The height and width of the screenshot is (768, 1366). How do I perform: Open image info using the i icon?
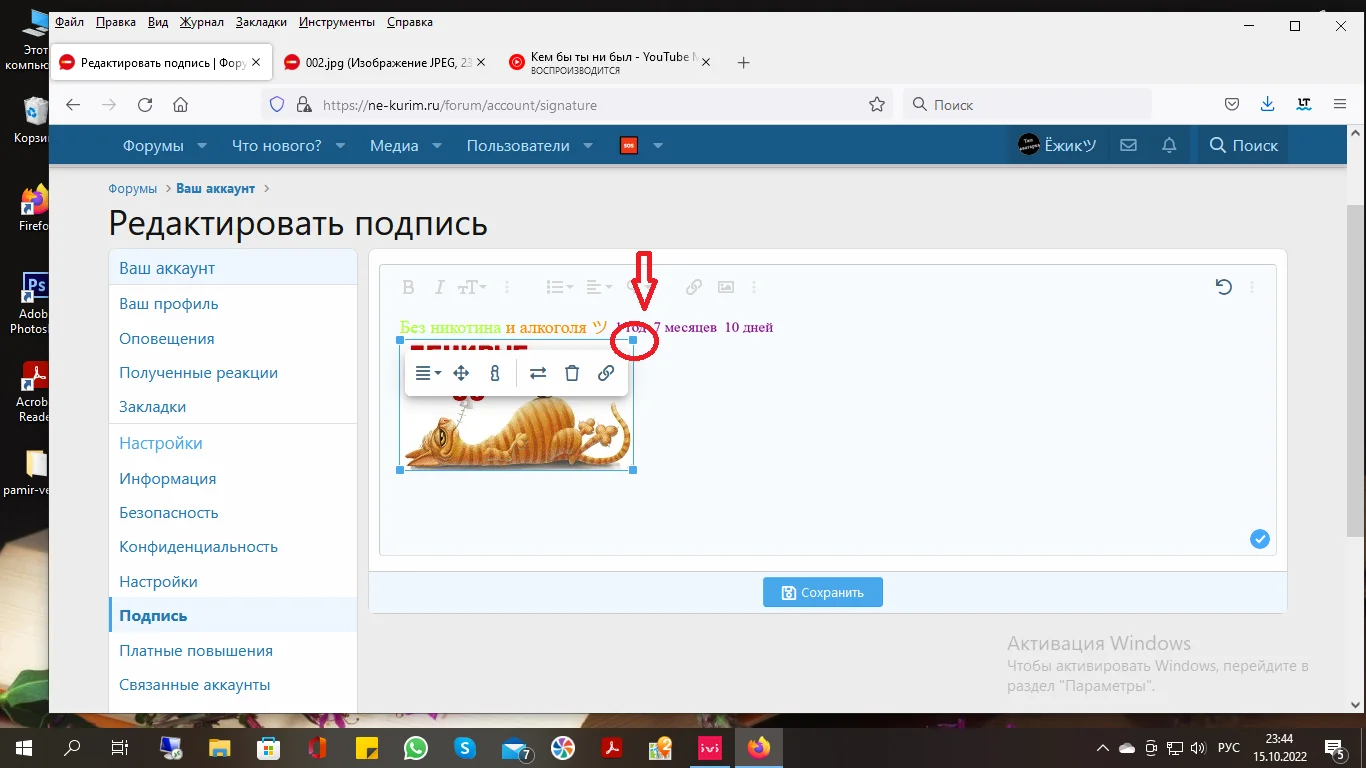(x=494, y=373)
